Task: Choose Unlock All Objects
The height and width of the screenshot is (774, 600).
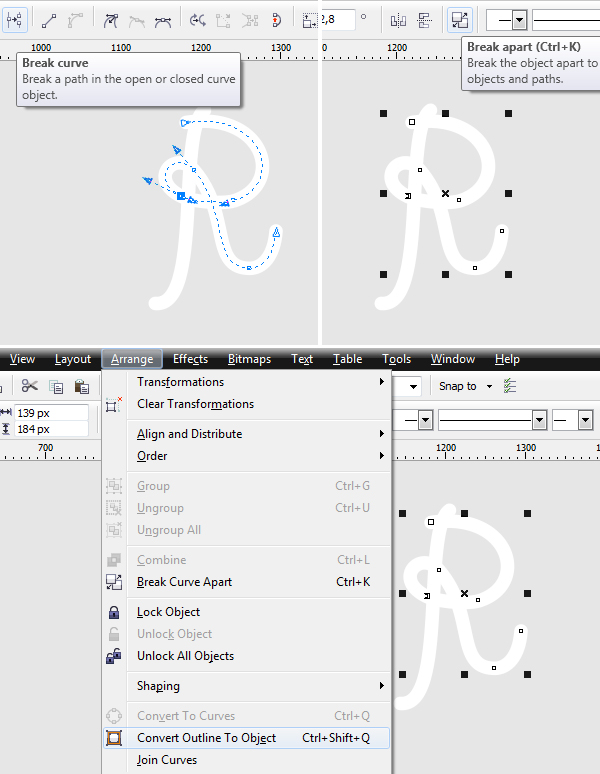Action: tap(247, 656)
